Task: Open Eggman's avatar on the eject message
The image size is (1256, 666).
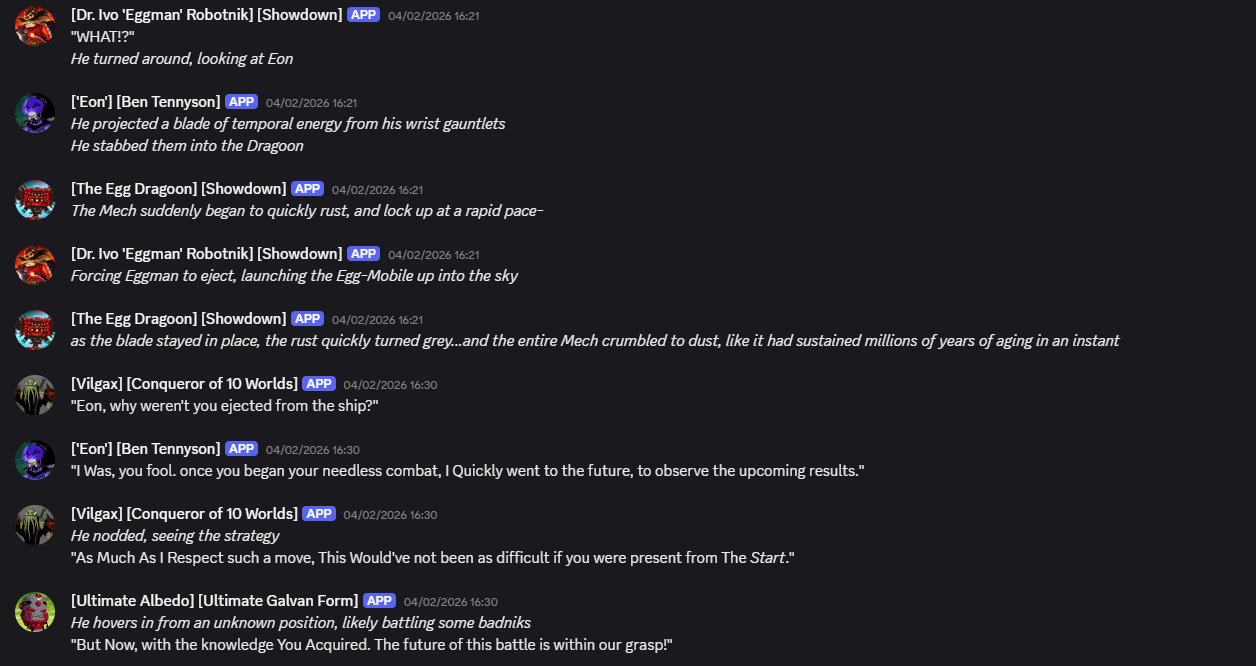Action: [x=35, y=264]
